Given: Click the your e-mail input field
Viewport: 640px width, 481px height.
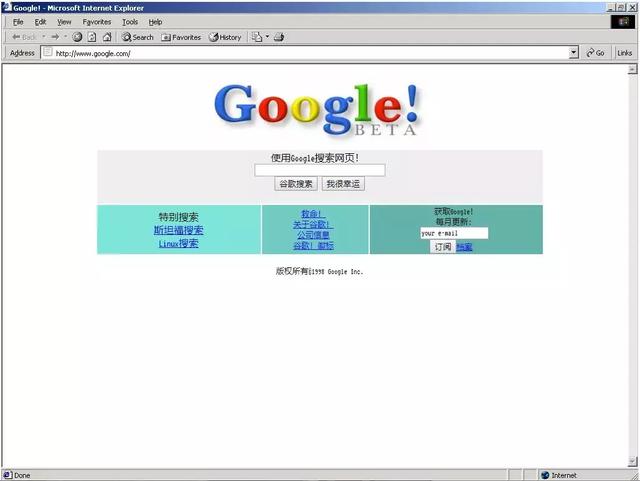Looking at the screenshot, I should 454,233.
